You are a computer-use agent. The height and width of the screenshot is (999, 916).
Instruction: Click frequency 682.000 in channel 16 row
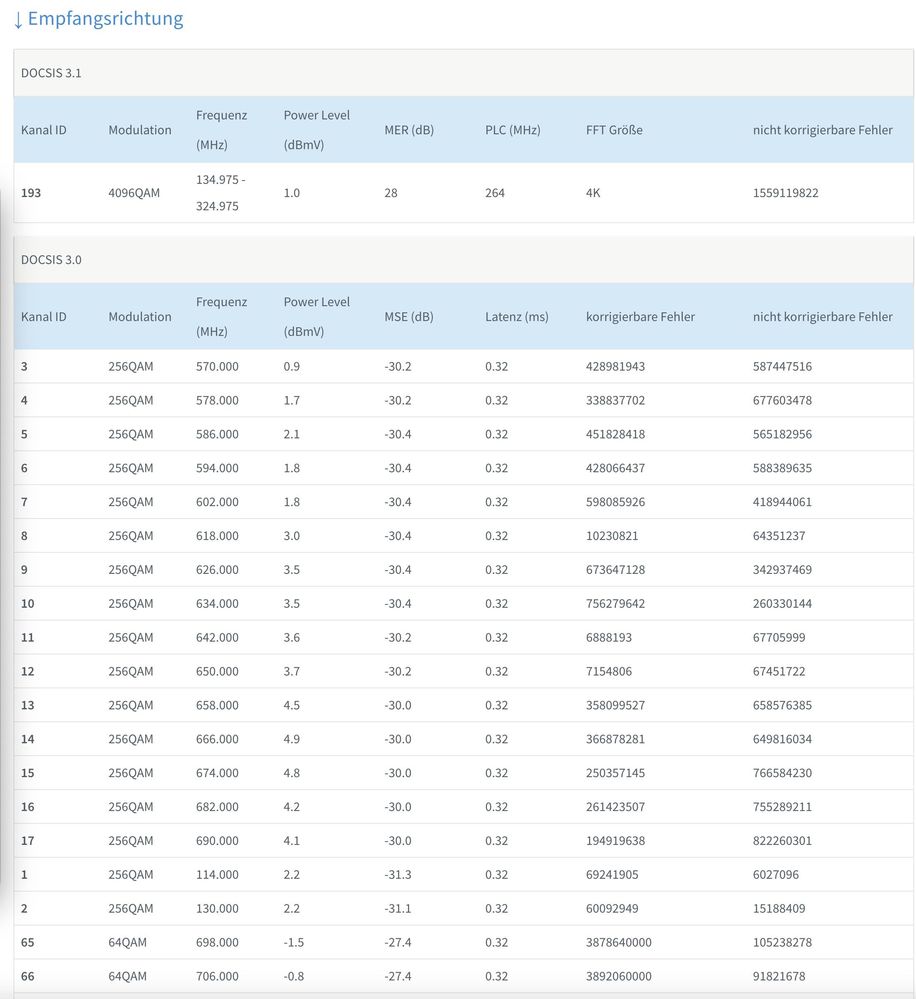(x=217, y=807)
